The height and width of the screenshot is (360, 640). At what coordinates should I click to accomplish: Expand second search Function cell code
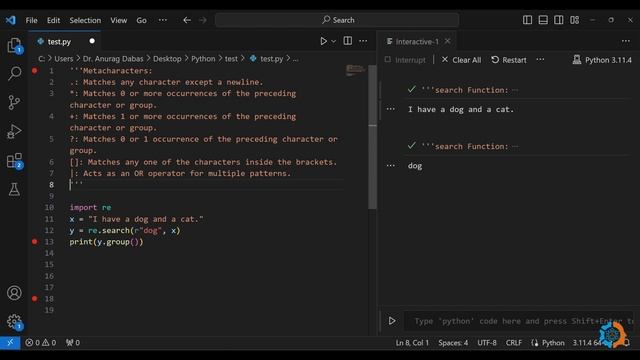point(516,147)
